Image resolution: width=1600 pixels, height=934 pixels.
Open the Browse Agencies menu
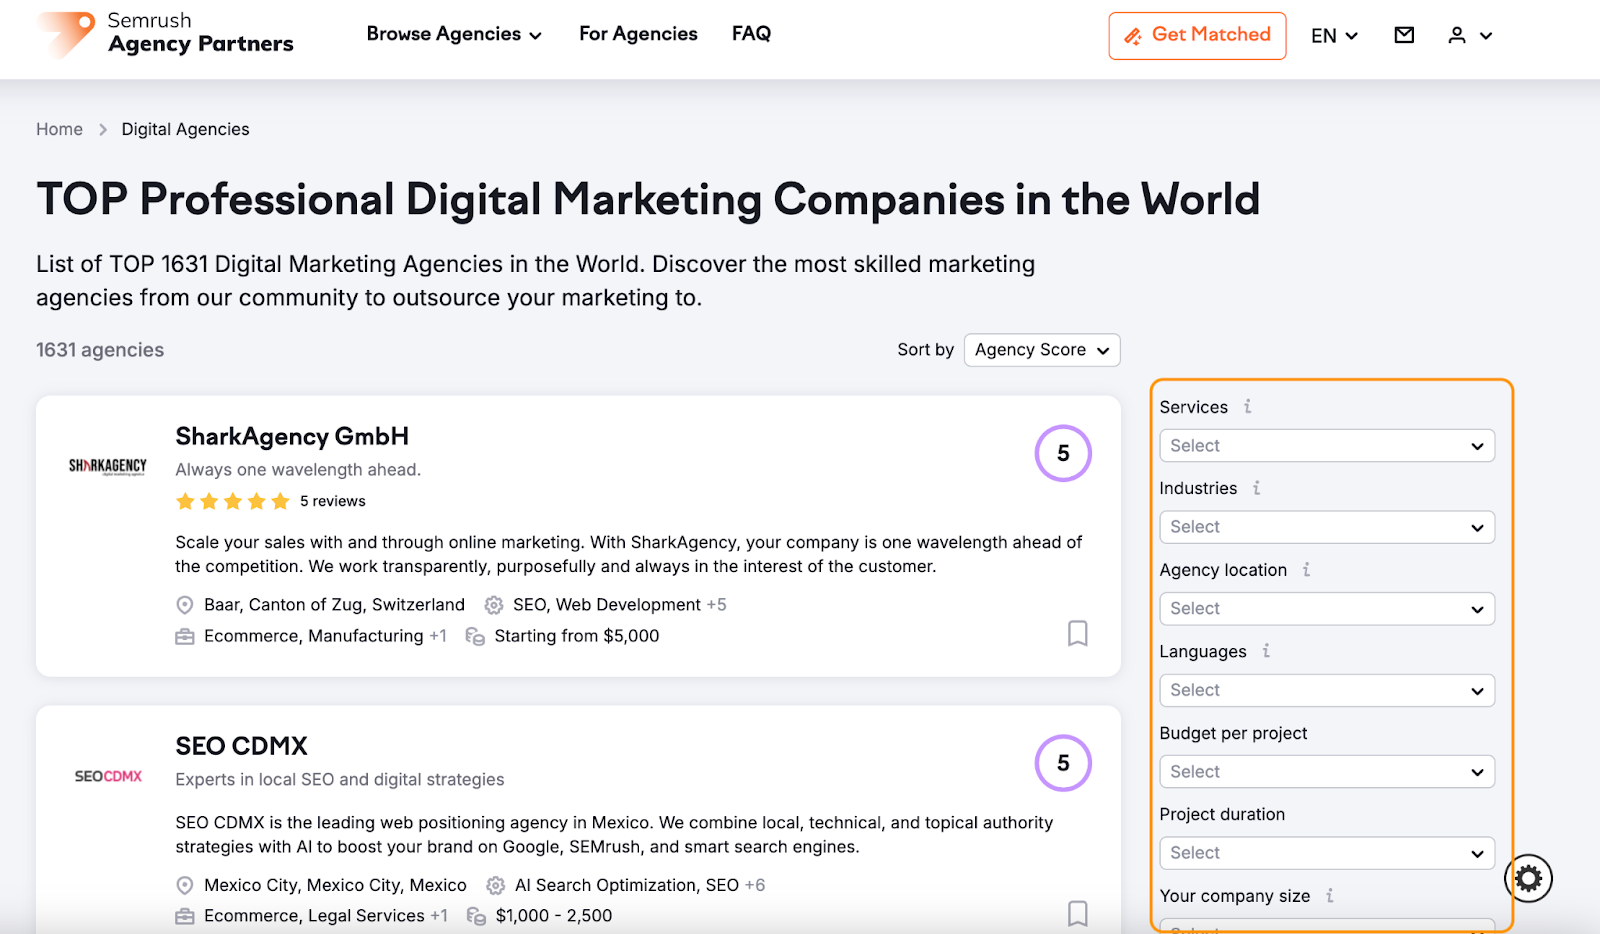point(453,33)
